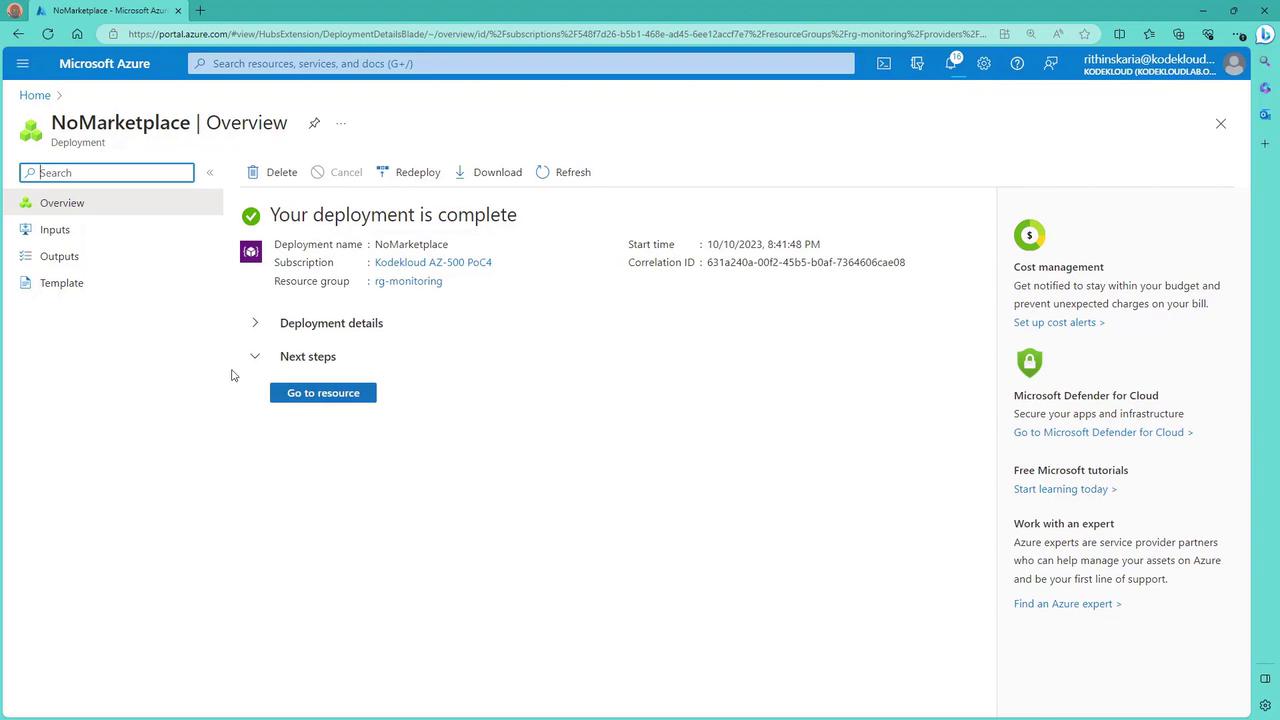Toggle browser split screen
Screen dimensions: 1280x720
pyautogui.click(x=1120, y=34)
